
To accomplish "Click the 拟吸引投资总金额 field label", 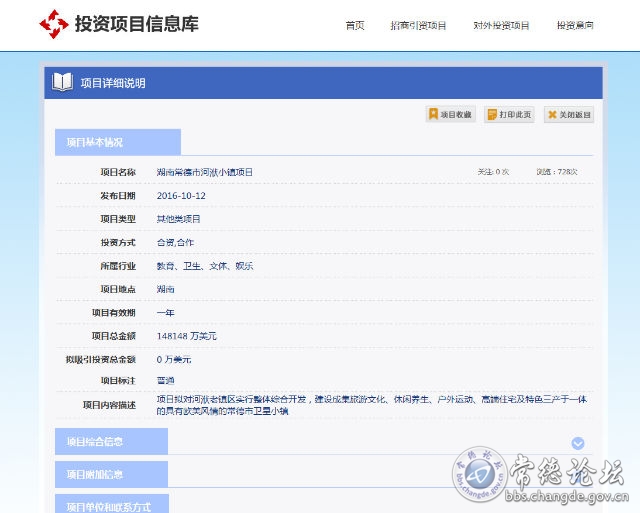I will [100, 360].
